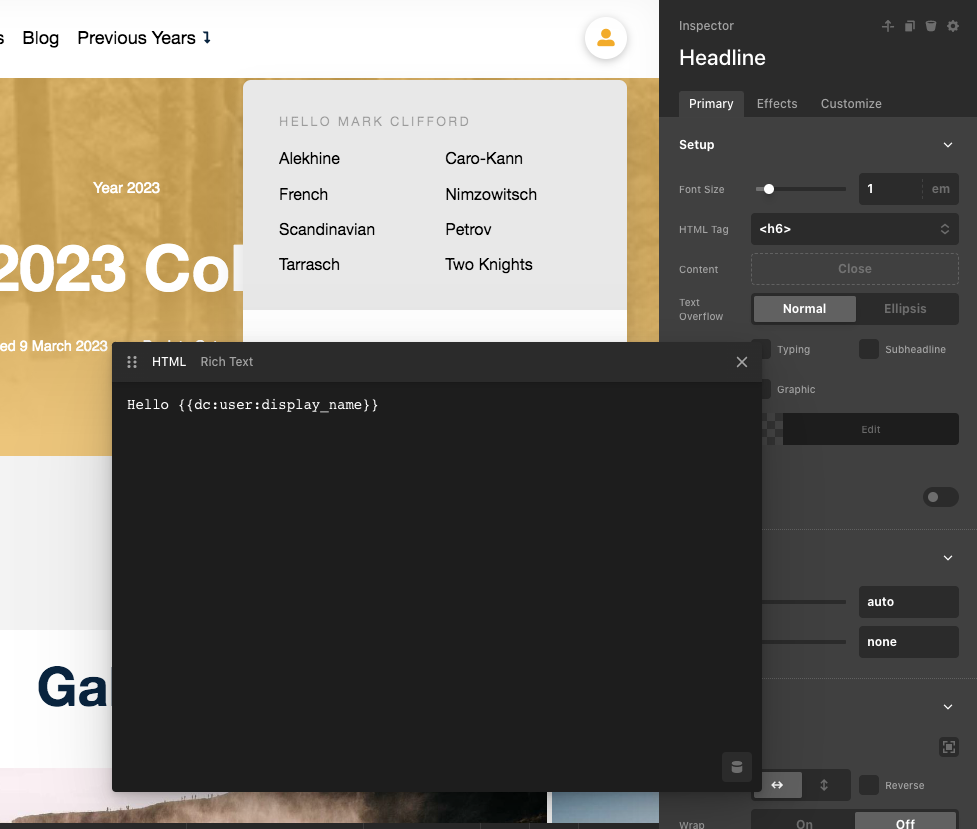Click the Content Close button
Image resolution: width=977 pixels, height=829 pixels.
click(854, 269)
